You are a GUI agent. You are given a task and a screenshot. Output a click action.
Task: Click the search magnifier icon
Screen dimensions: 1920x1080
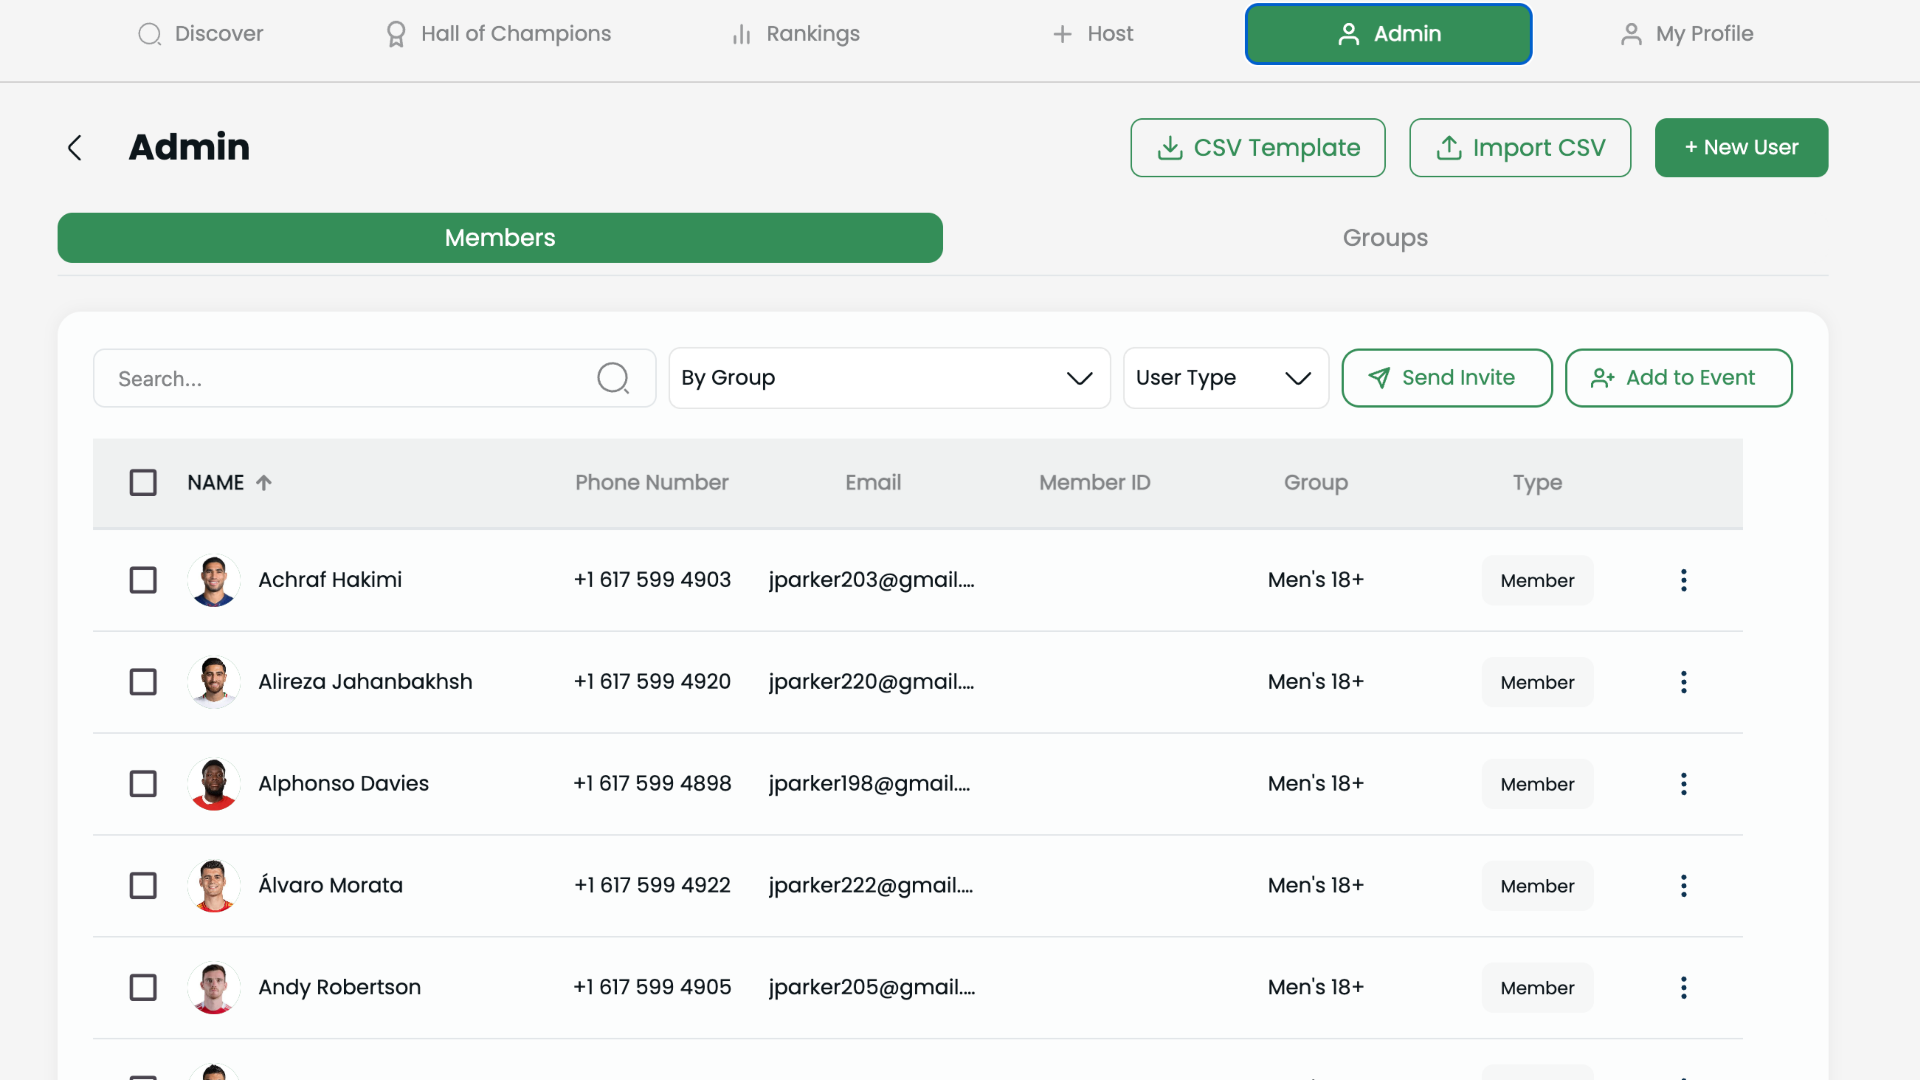613,378
